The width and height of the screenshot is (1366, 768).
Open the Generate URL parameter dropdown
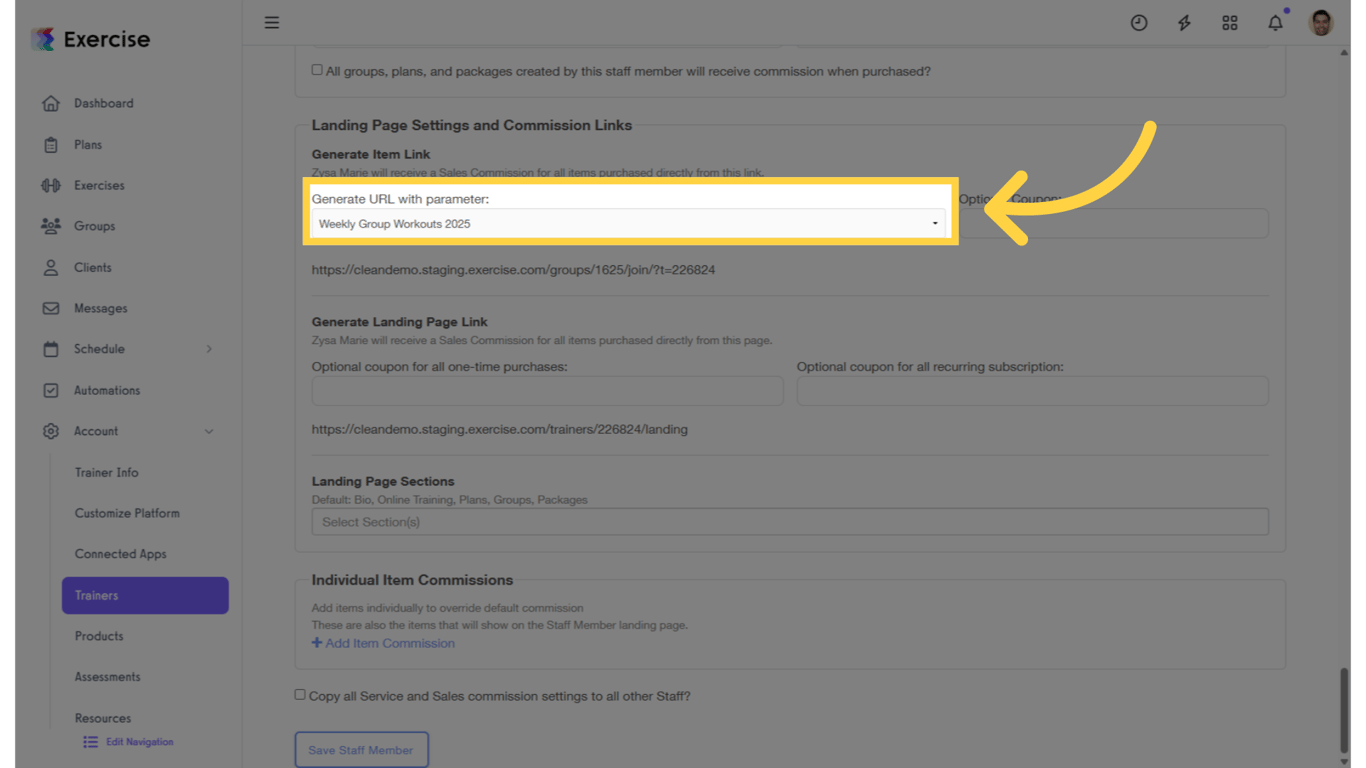(629, 224)
